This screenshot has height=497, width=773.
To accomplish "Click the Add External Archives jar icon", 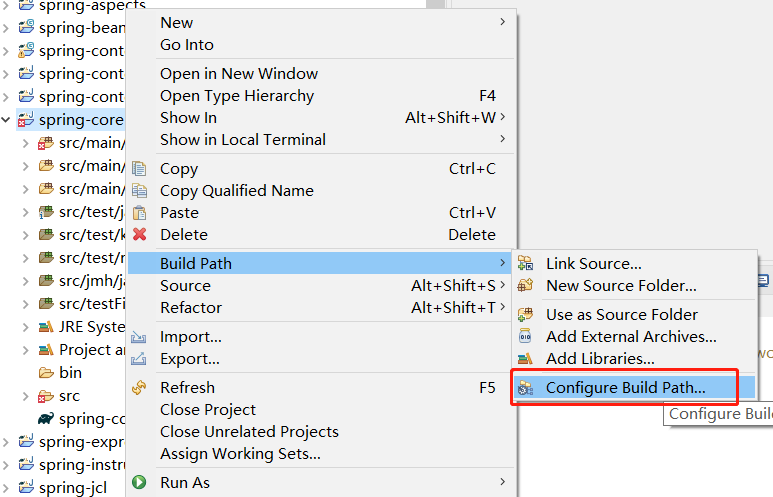I will 526,336.
